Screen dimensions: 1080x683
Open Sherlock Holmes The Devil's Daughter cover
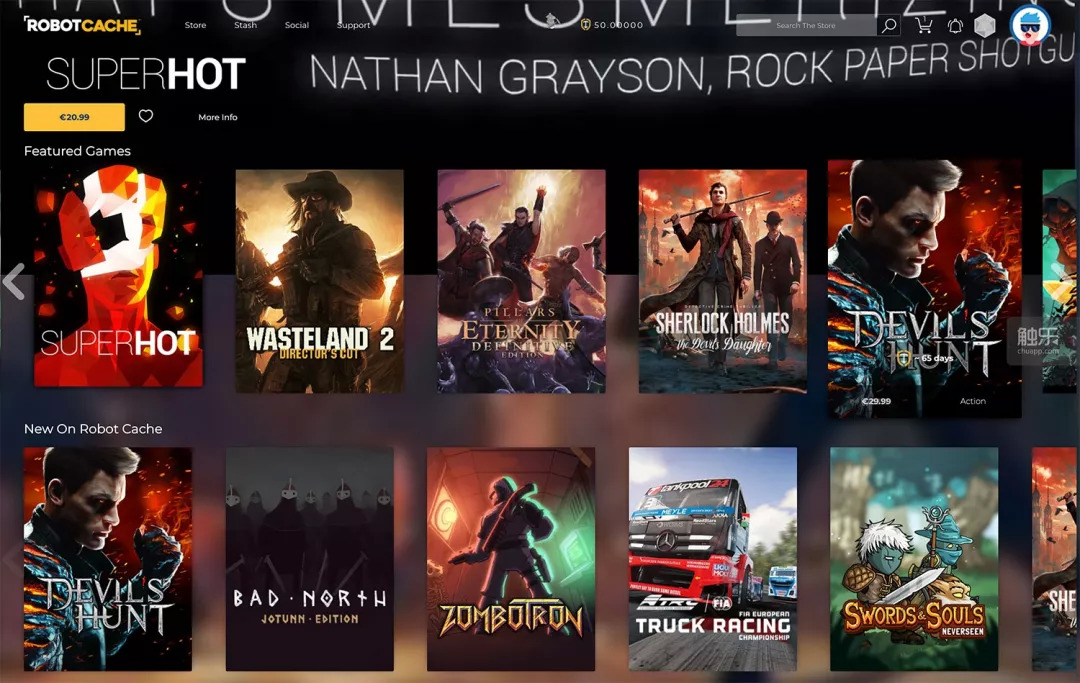coord(723,281)
